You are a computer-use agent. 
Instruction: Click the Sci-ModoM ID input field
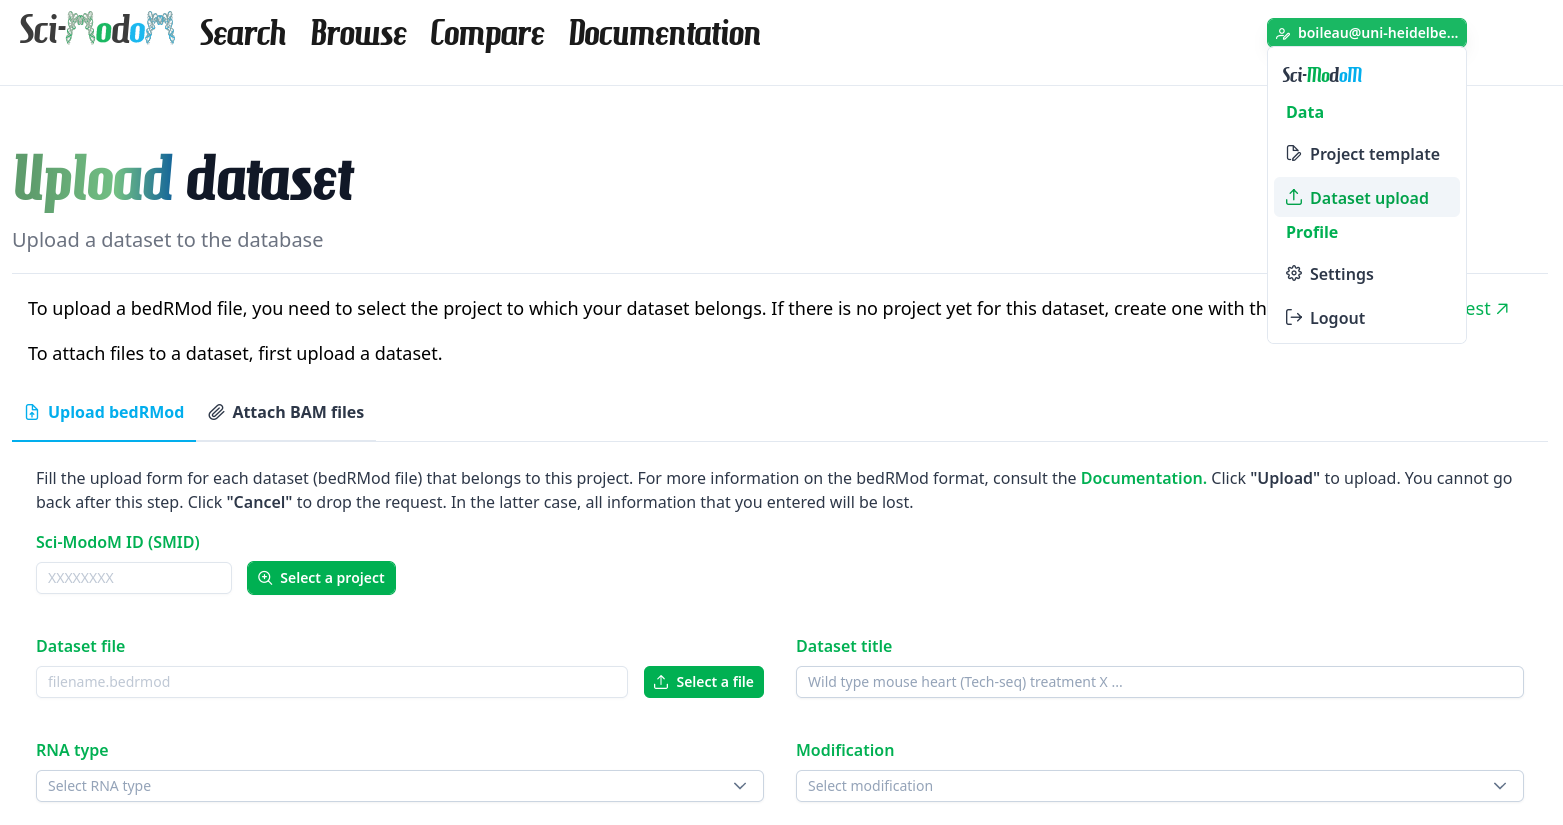click(x=134, y=578)
